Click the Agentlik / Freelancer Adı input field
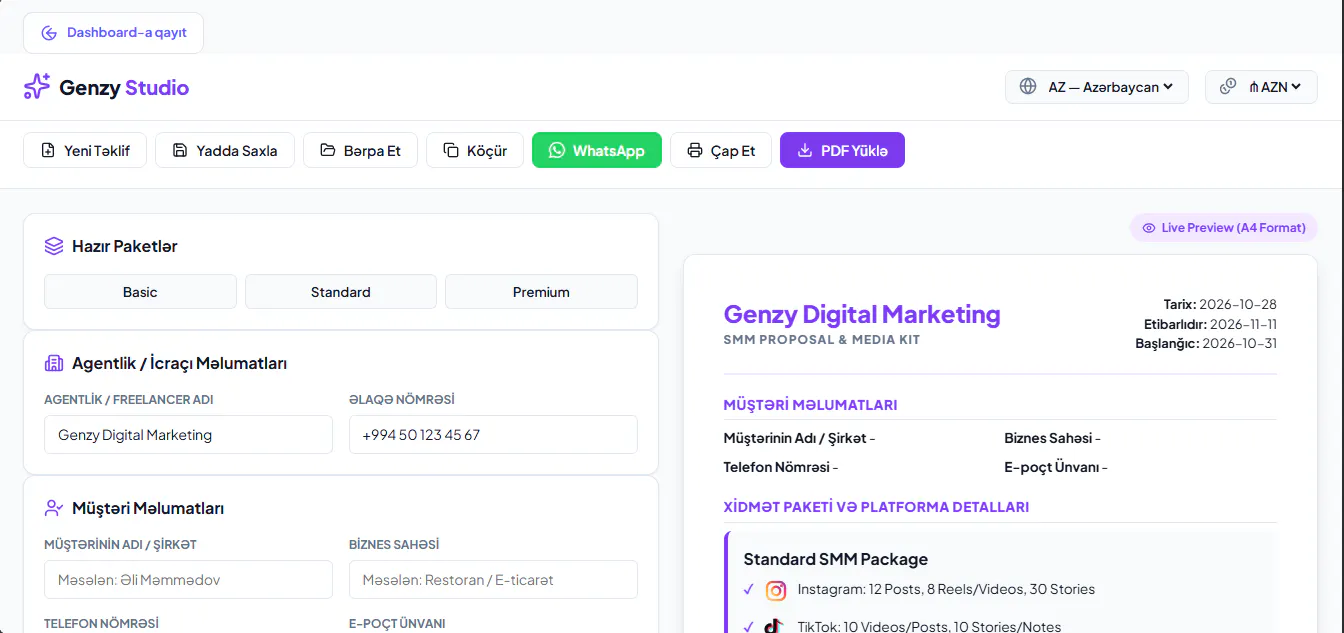The height and width of the screenshot is (633, 1344). coord(188,435)
